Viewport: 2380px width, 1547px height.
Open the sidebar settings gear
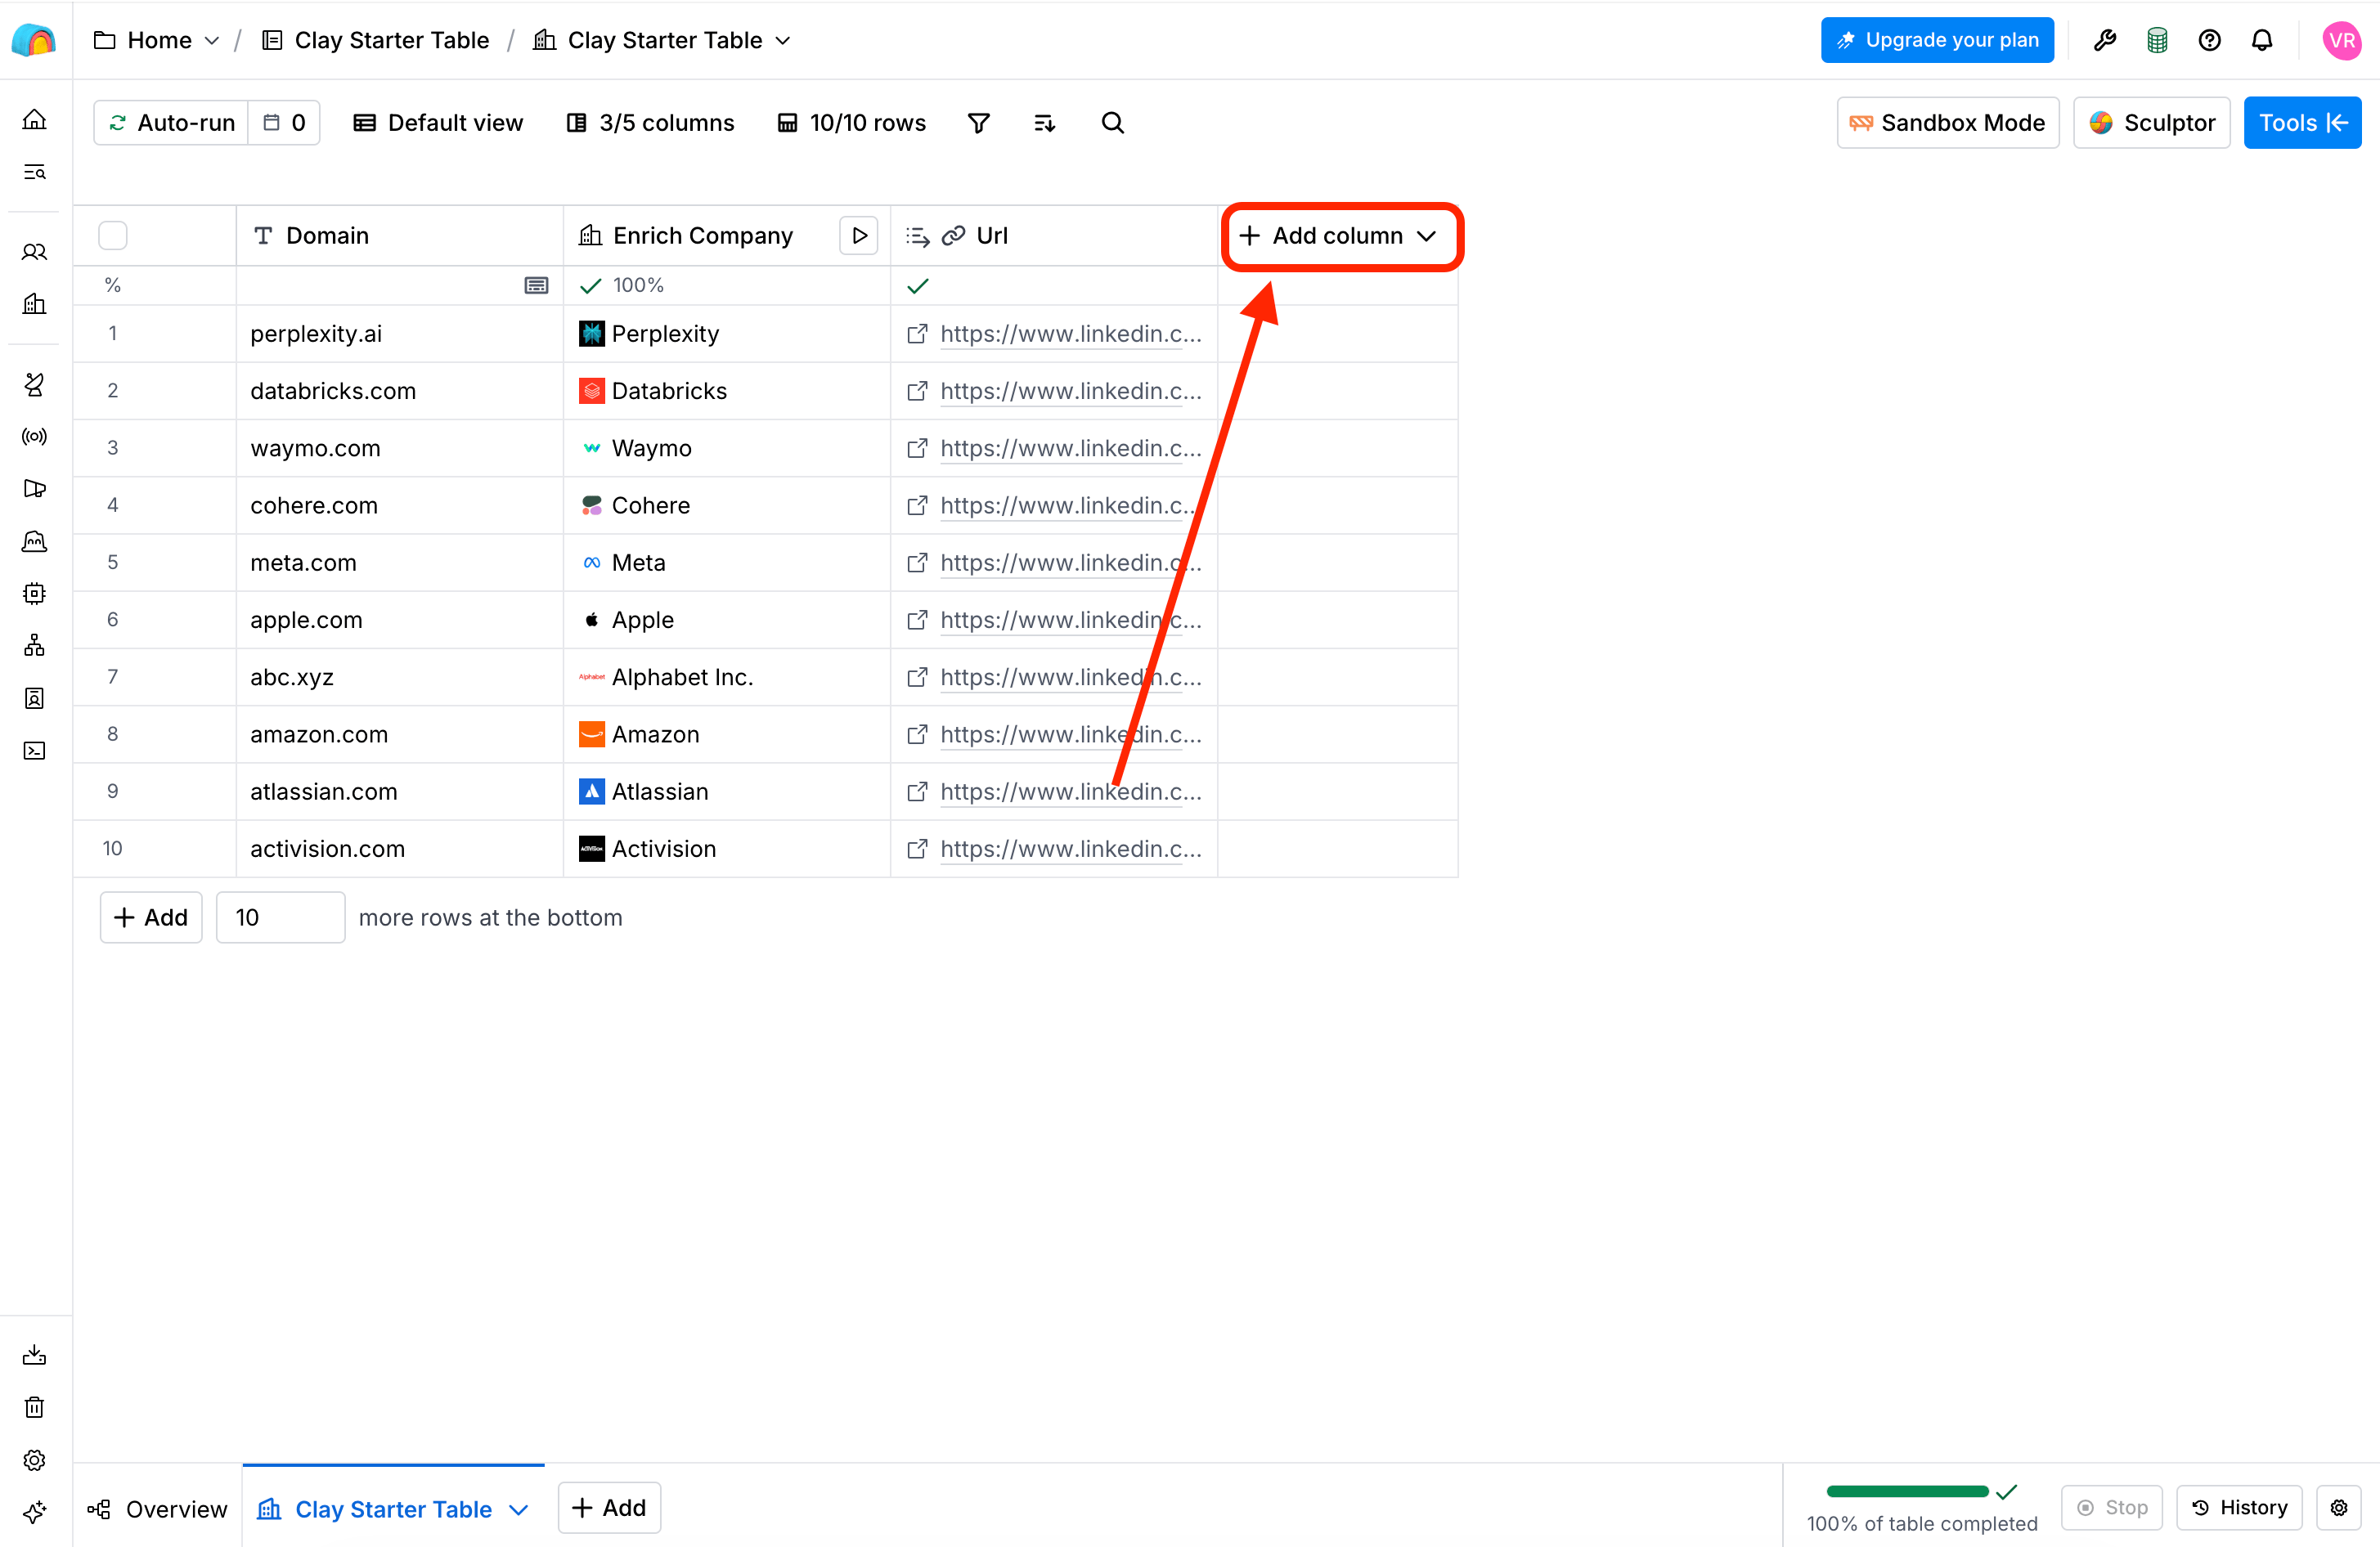coord(34,1460)
